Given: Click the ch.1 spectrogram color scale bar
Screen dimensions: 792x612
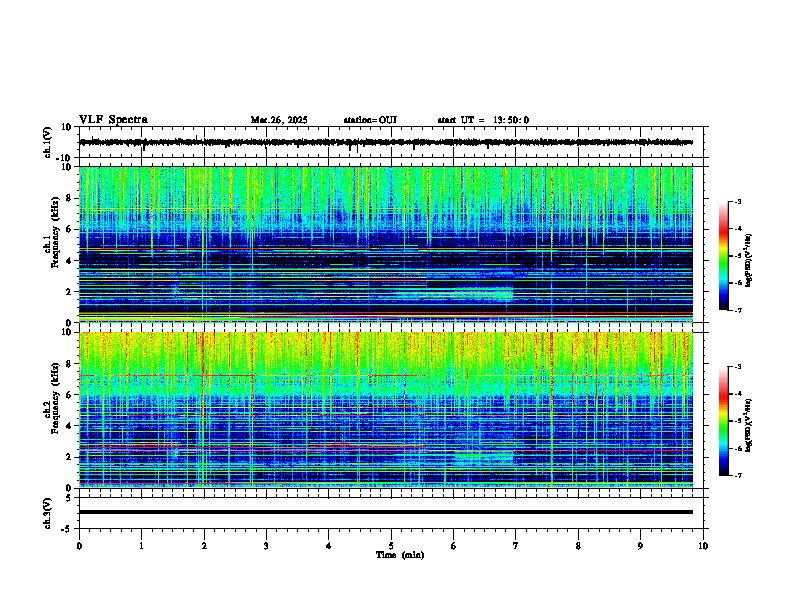Looking at the screenshot, I should [x=723, y=256].
